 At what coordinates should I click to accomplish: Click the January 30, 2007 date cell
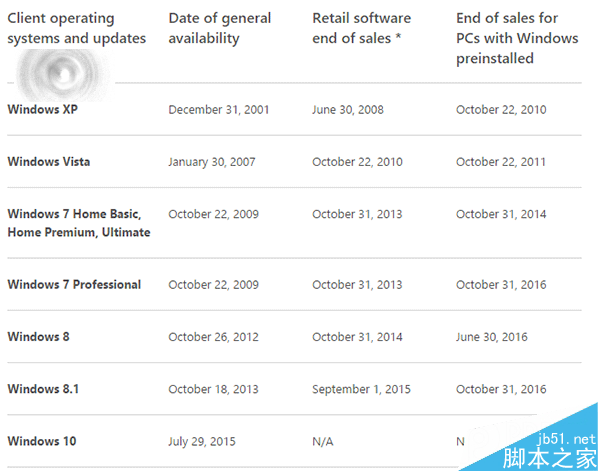(214, 162)
